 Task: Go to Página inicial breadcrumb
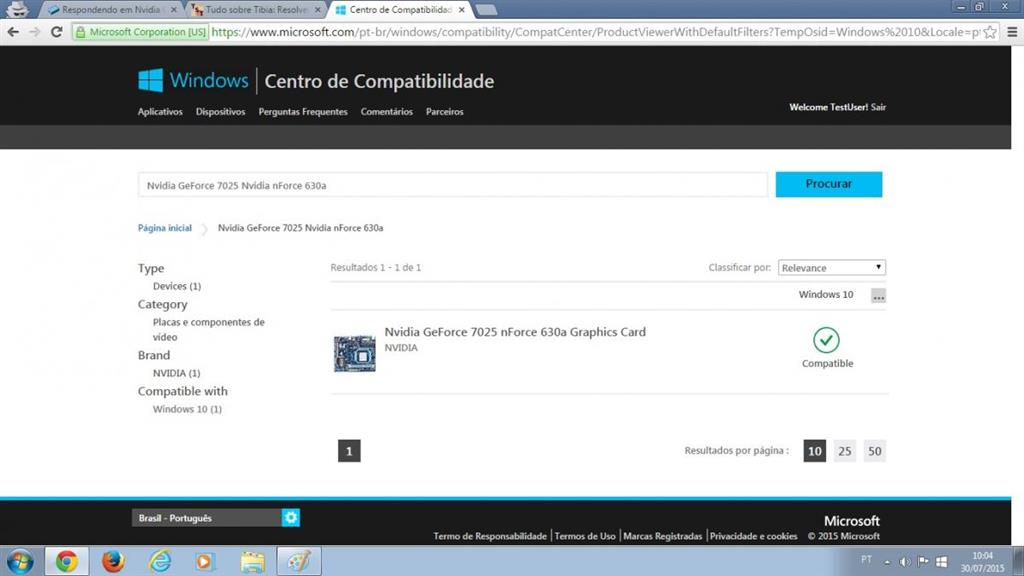pos(165,228)
